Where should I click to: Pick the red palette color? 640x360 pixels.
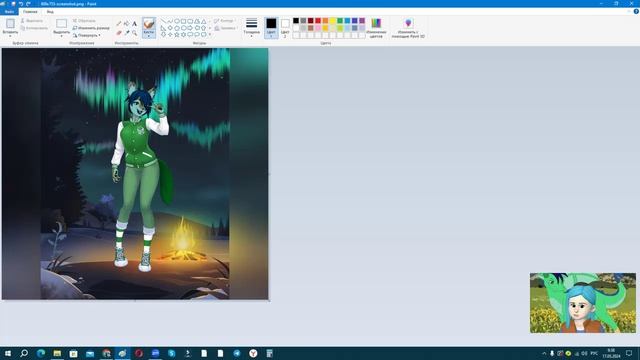click(318, 20)
